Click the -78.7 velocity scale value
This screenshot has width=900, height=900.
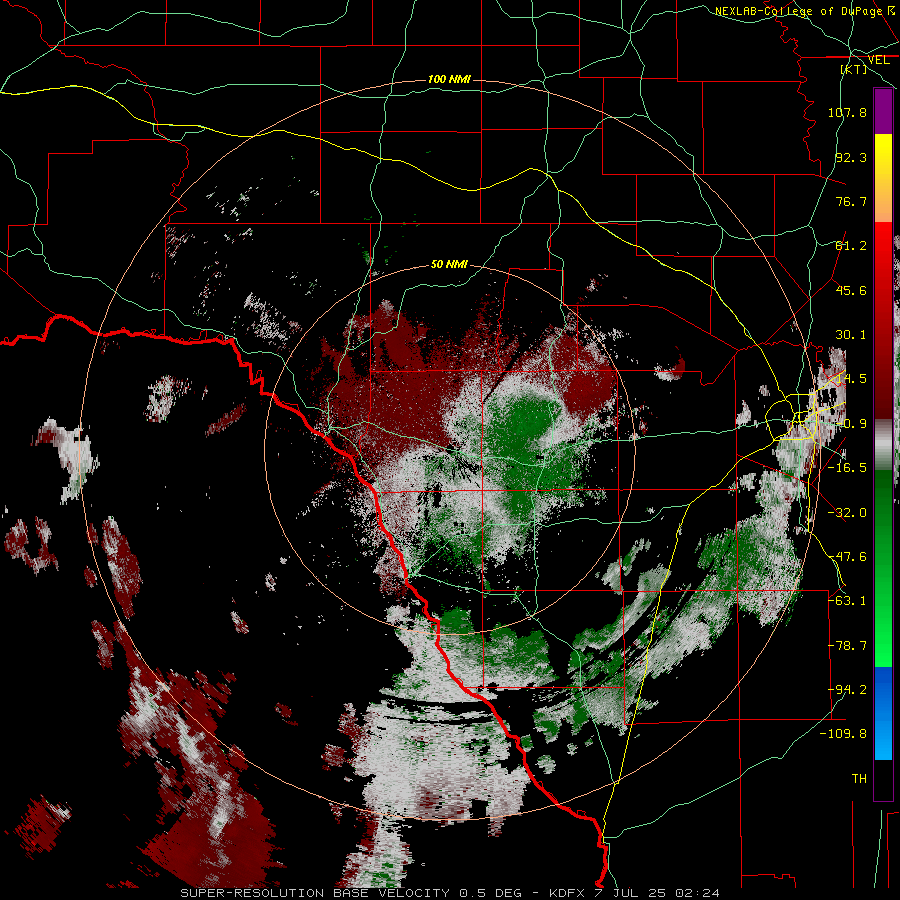[x=847, y=646]
